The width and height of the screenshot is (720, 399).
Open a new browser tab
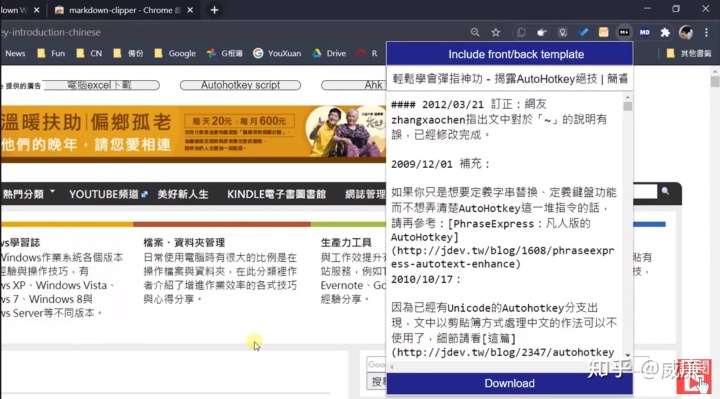point(214,10)
